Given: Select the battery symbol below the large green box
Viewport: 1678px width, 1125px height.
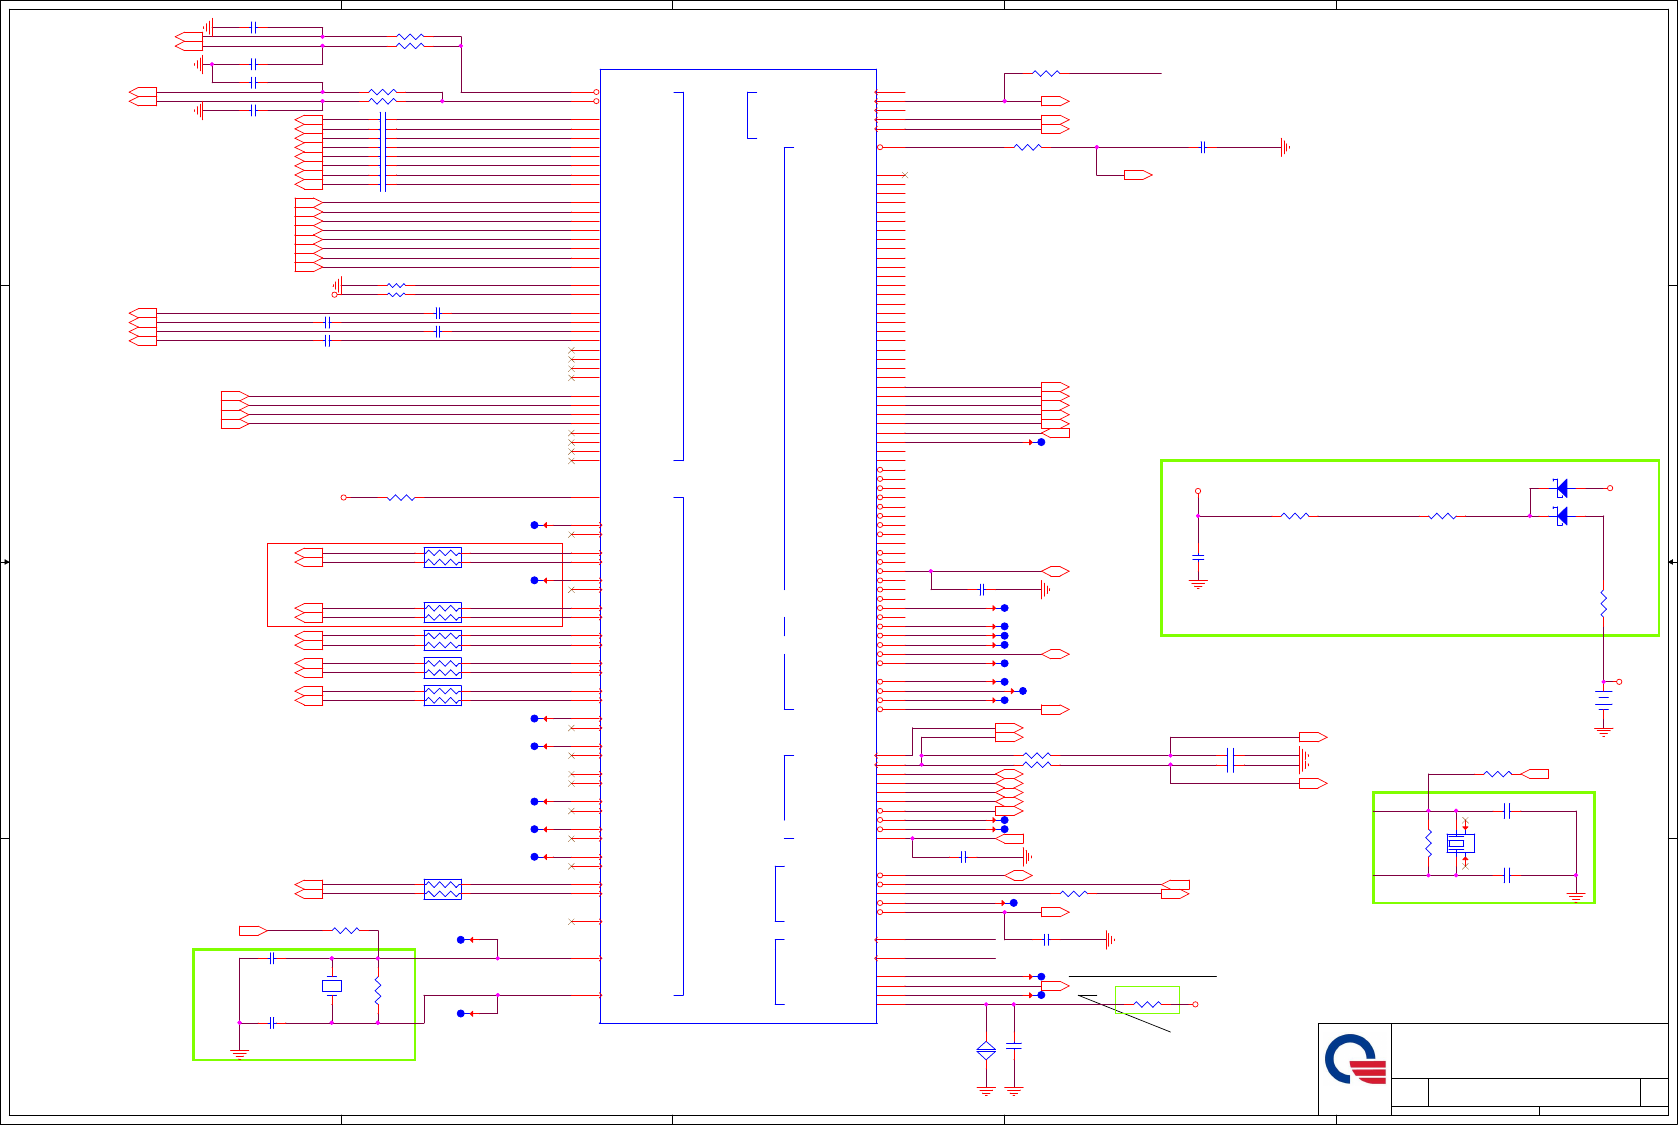Looking at the screenshot, I should coord(1603,698).
